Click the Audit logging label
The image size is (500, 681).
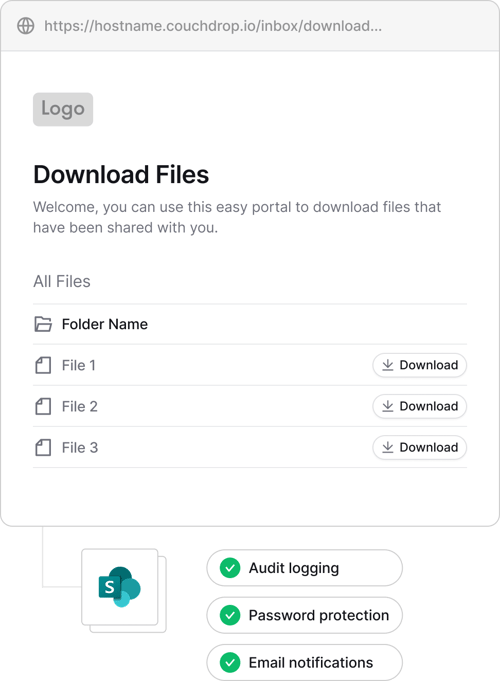(294, 568)
